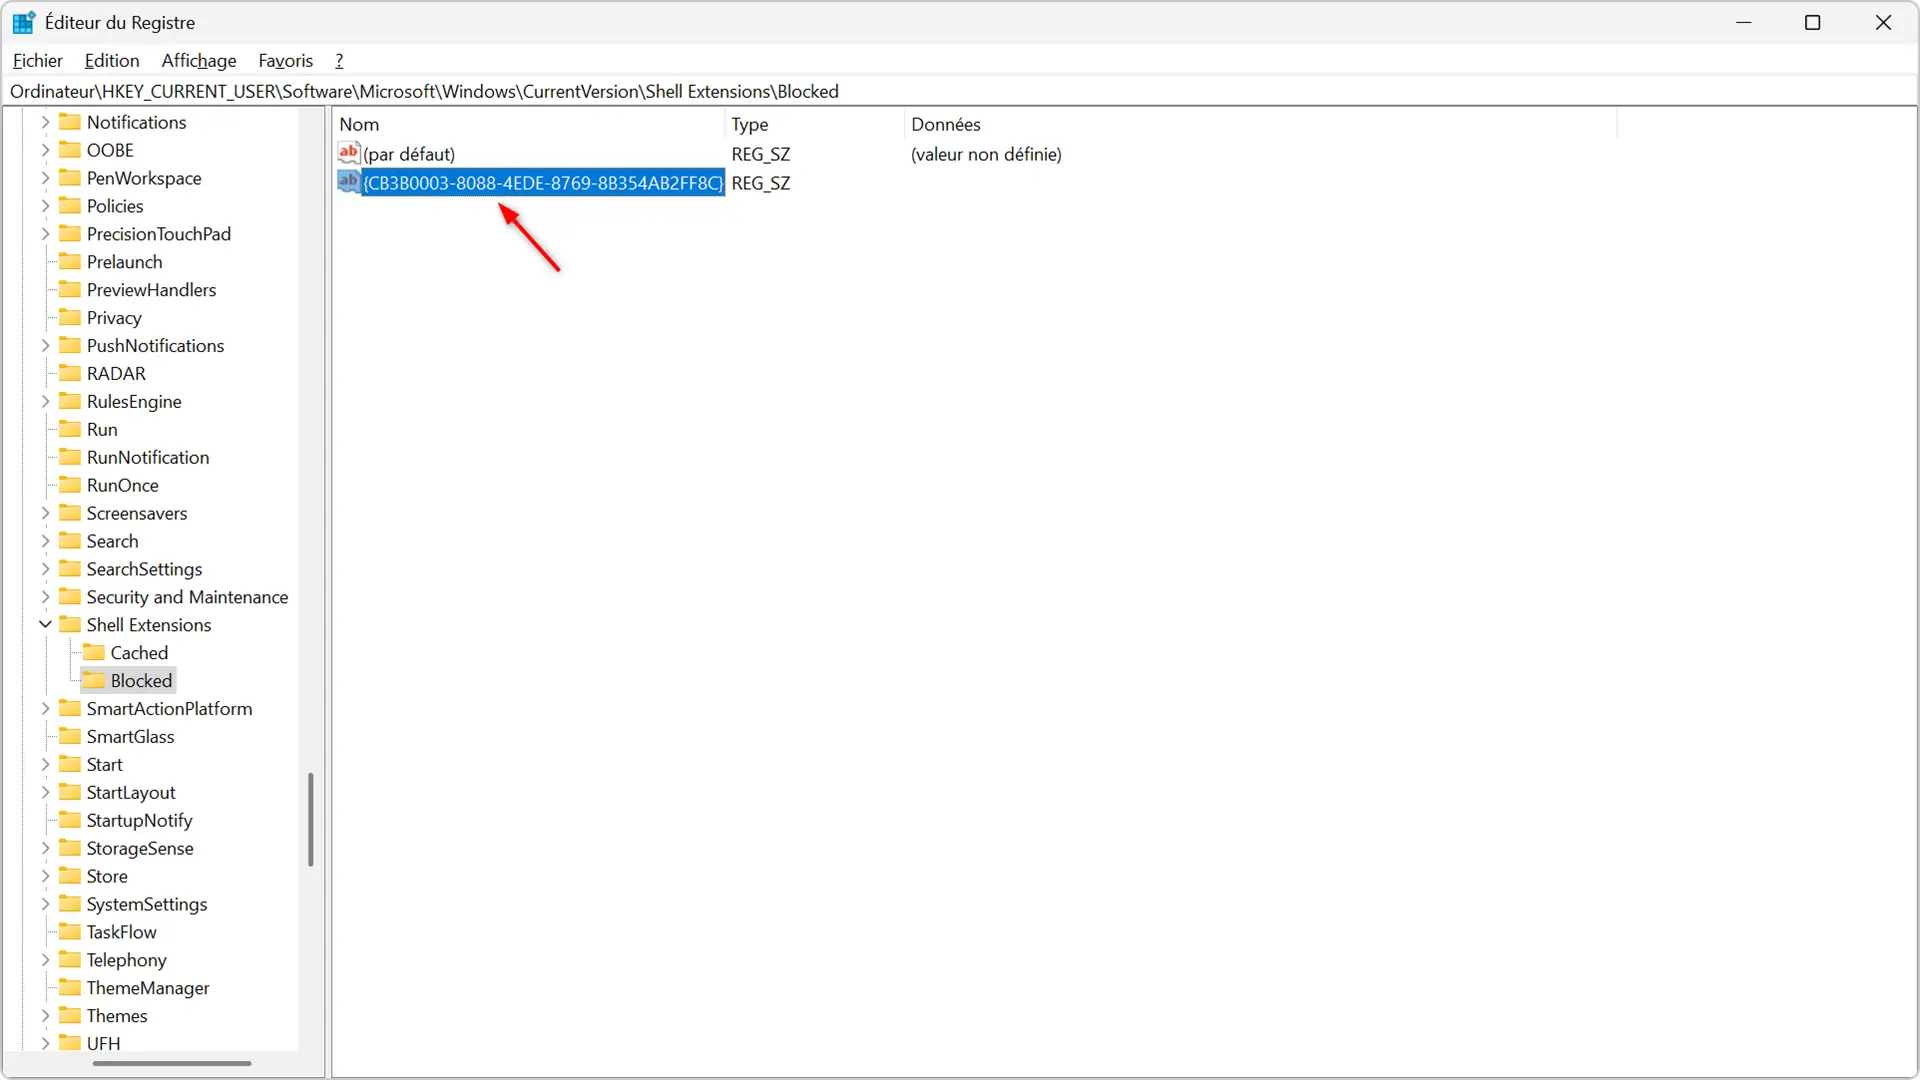1920x1080 pixels.
Task: Click the Notifications folder icon
Action: (70, 122)
